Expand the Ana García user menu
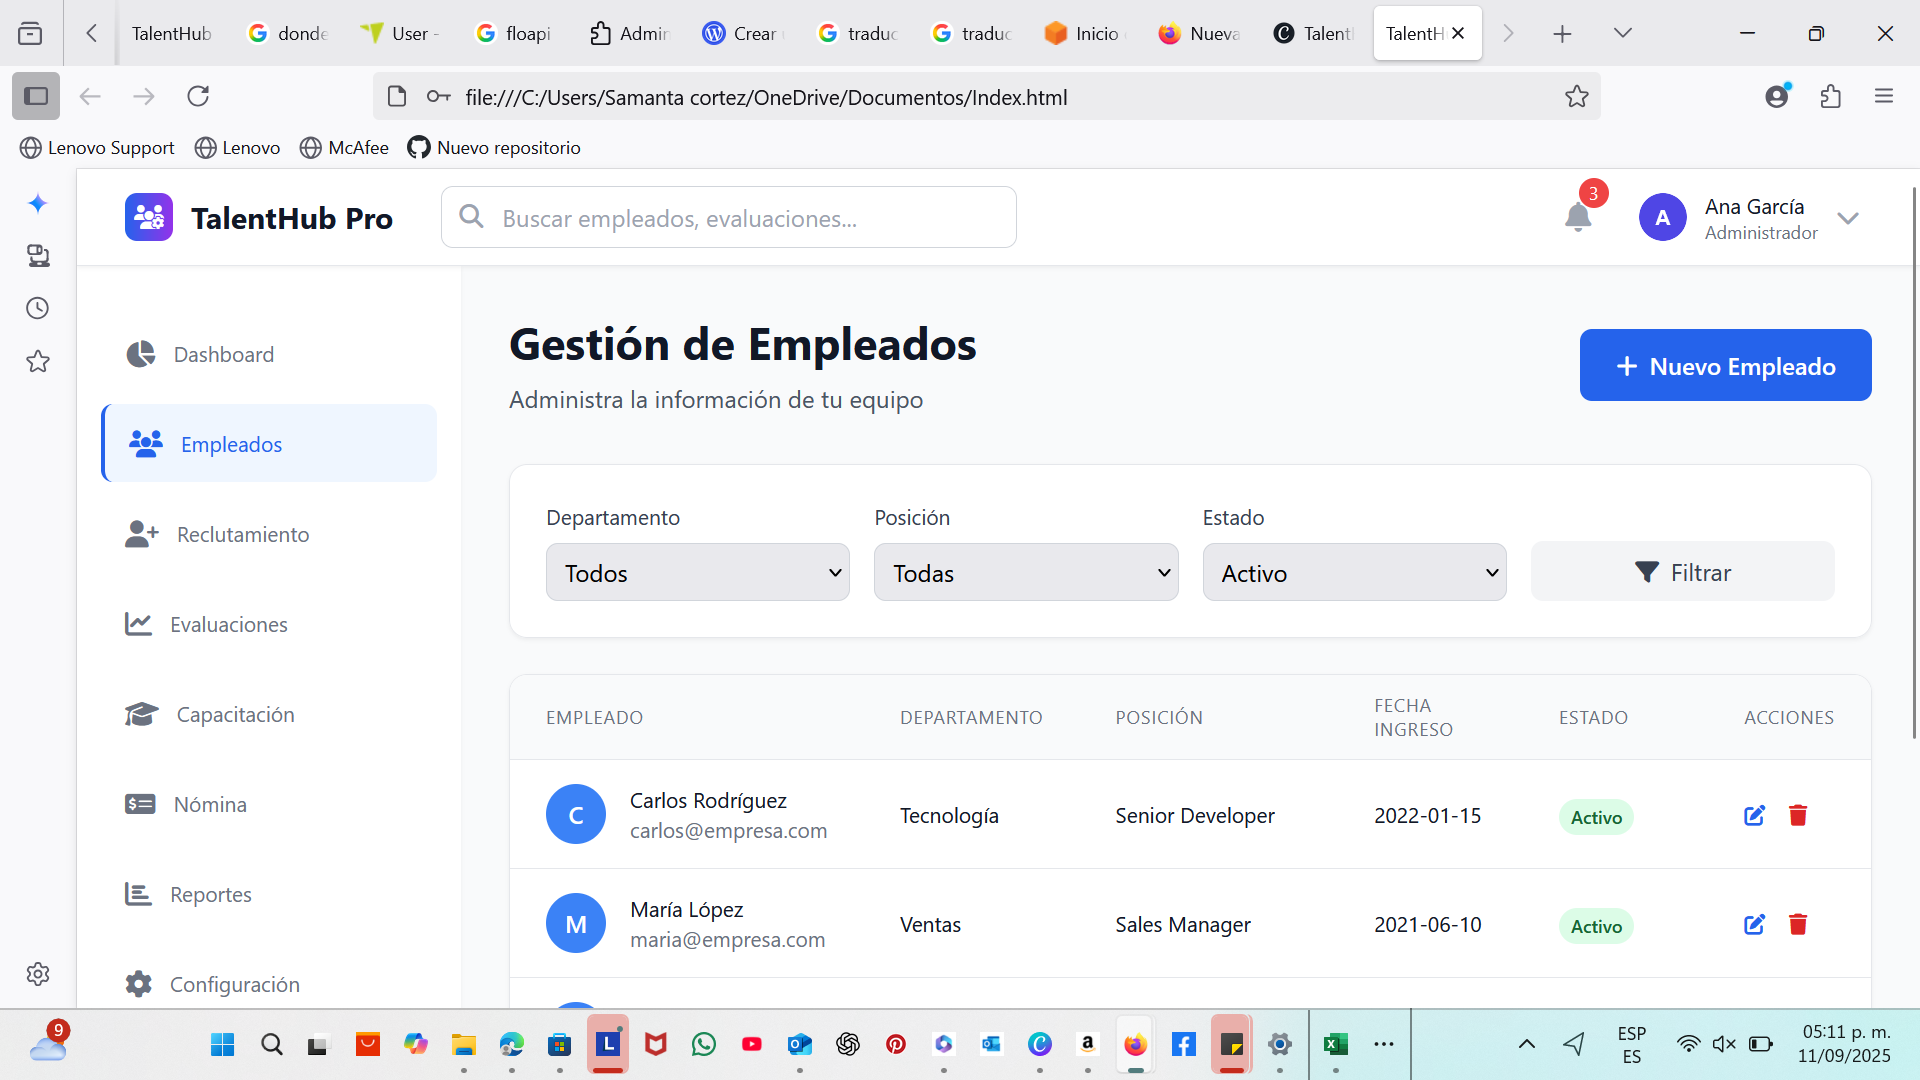 pyautogui.click(x=1847, y=218)
